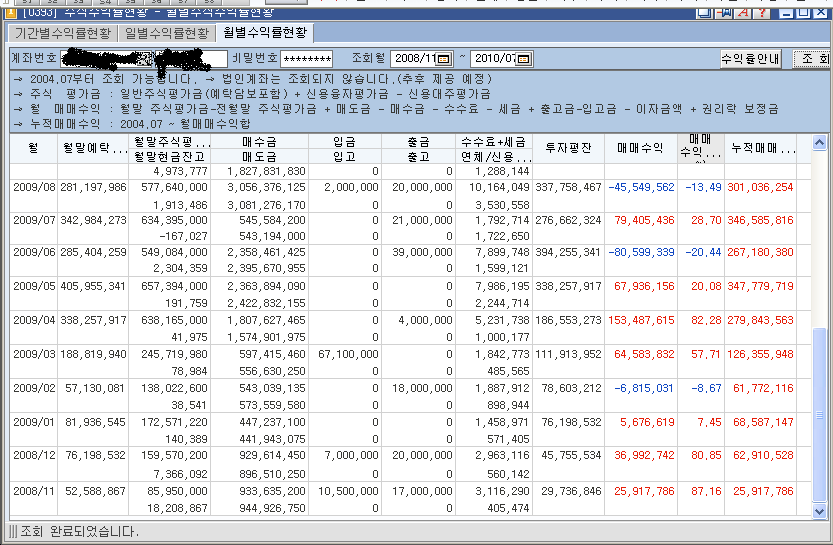Image resolution: width=833 pixels, height=545 pixels.
Task: Click month-end stock value 657,394,000
Action: 174,286
